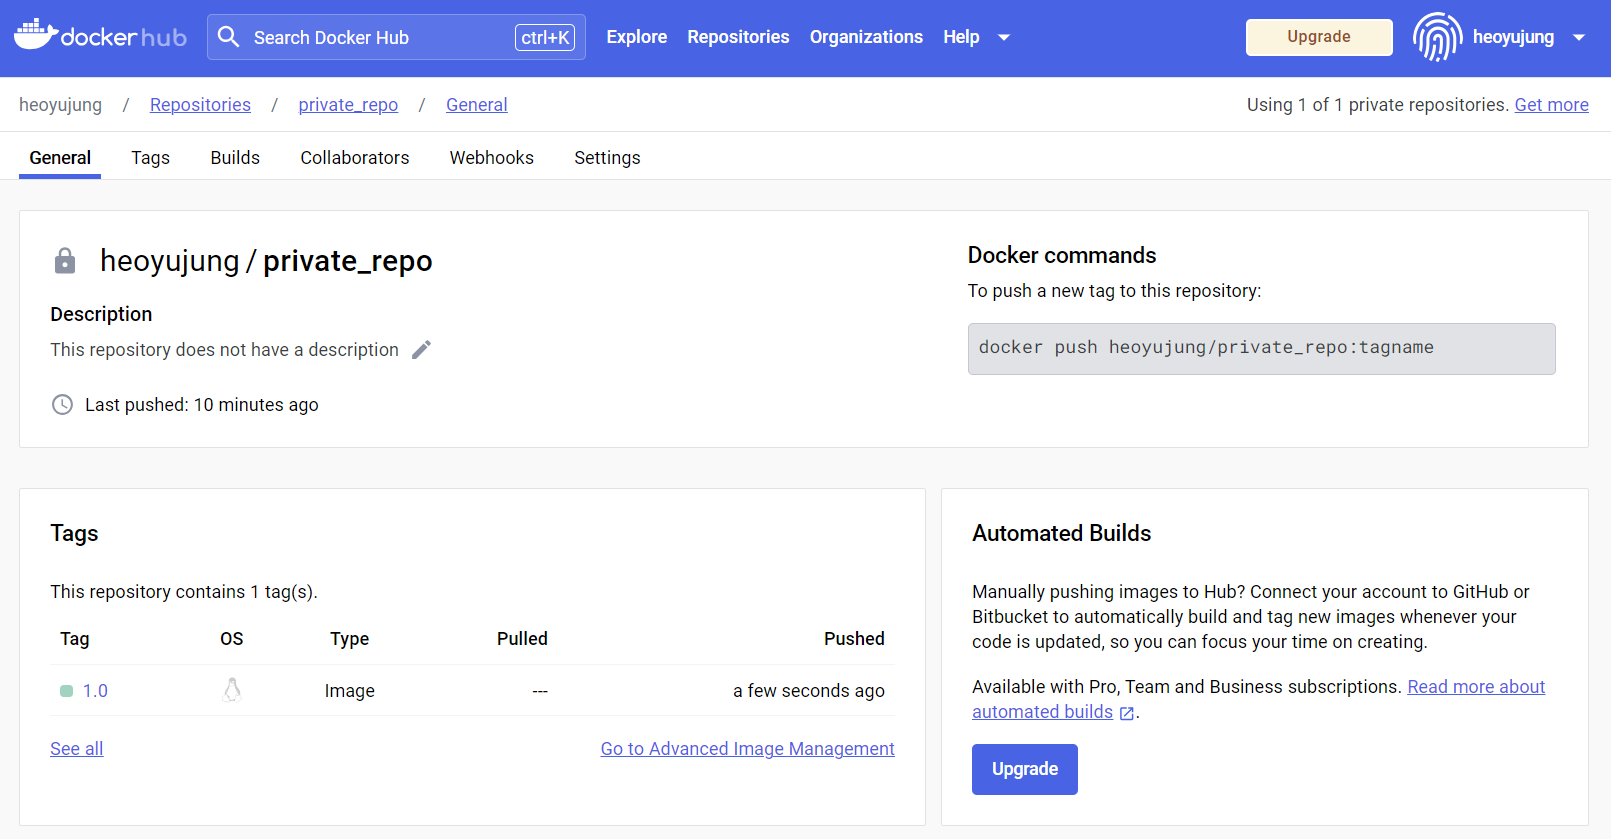The height and width of the screenshot is (839, 1611).
Task: Click the 'This repository does not have a description' text
Action: click(x=224, y=350)
